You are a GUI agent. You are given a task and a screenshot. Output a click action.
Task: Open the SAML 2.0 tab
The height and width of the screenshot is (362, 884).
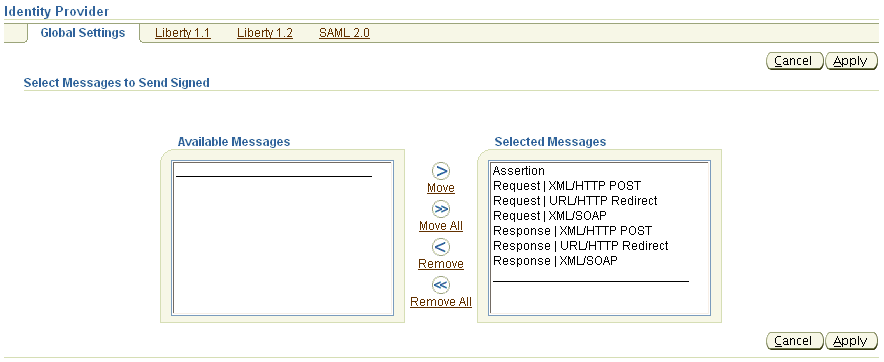point(344,33)
